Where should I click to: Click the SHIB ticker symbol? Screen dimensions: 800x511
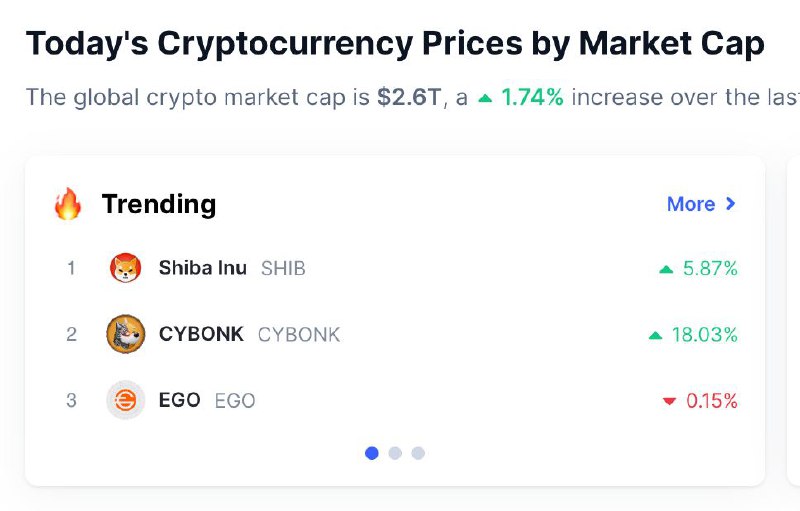(283, 268)
